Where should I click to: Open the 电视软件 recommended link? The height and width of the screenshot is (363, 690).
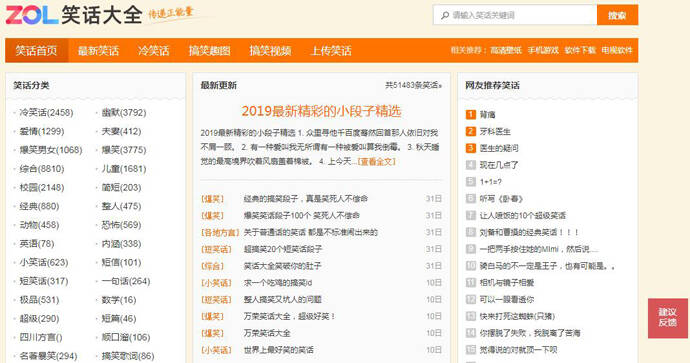click(x=617, y=51)
